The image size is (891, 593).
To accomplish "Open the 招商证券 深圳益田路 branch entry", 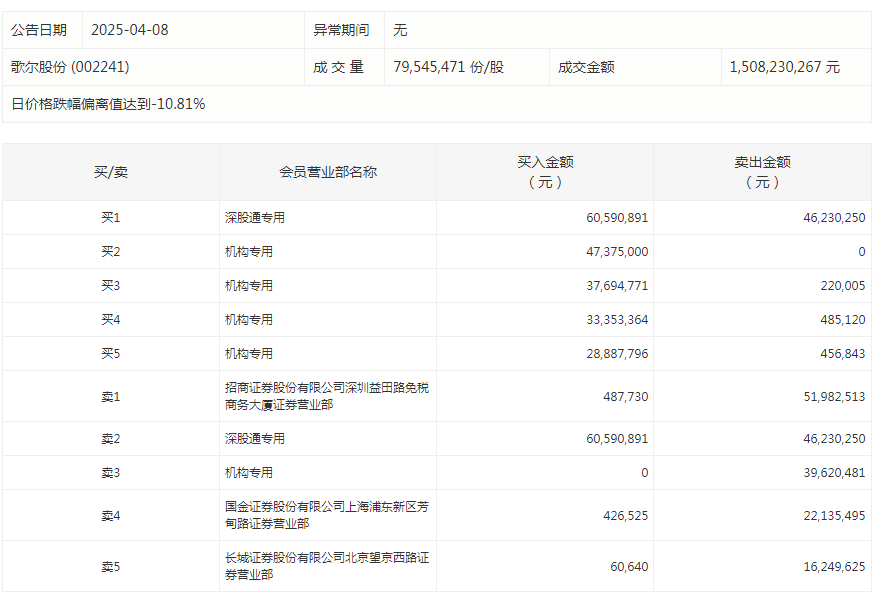I will pyautogui.click(x=327, y=396).
